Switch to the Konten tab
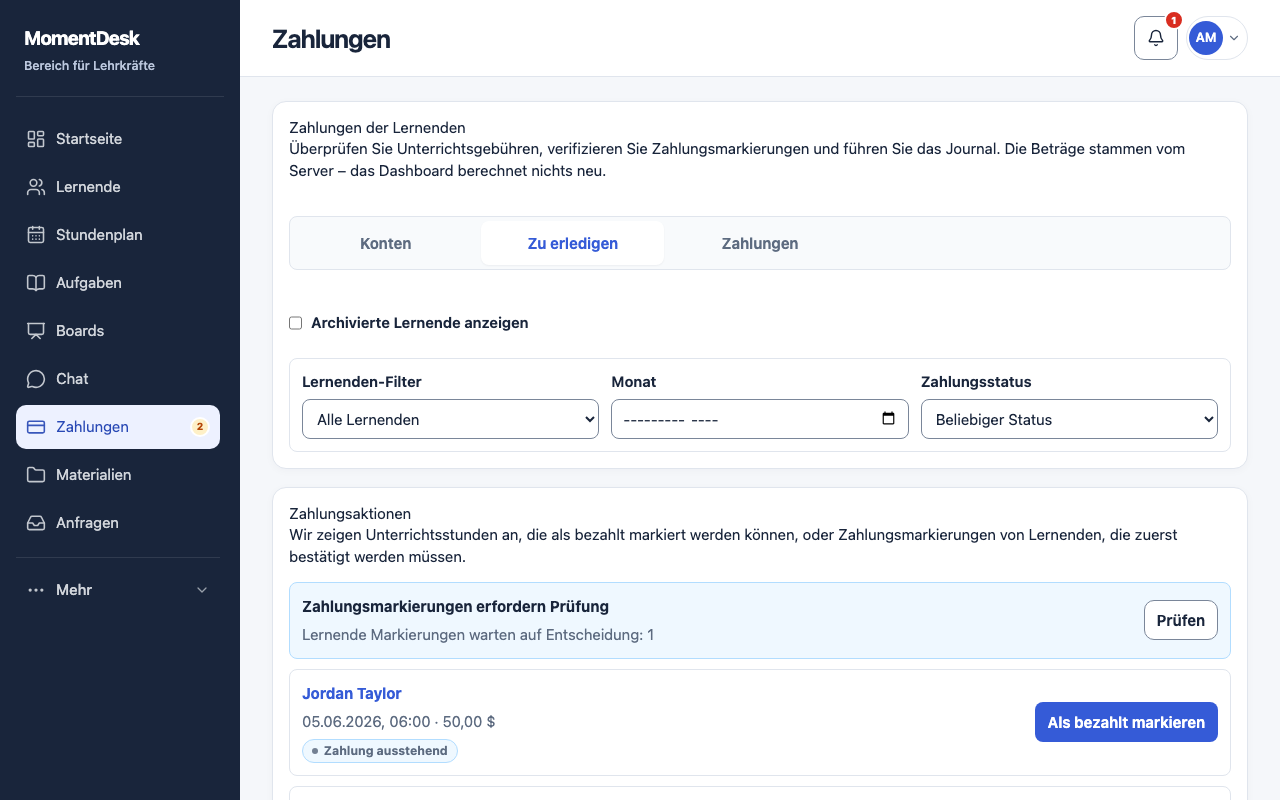The image size is (1280, 800). (x=386, y=243)
